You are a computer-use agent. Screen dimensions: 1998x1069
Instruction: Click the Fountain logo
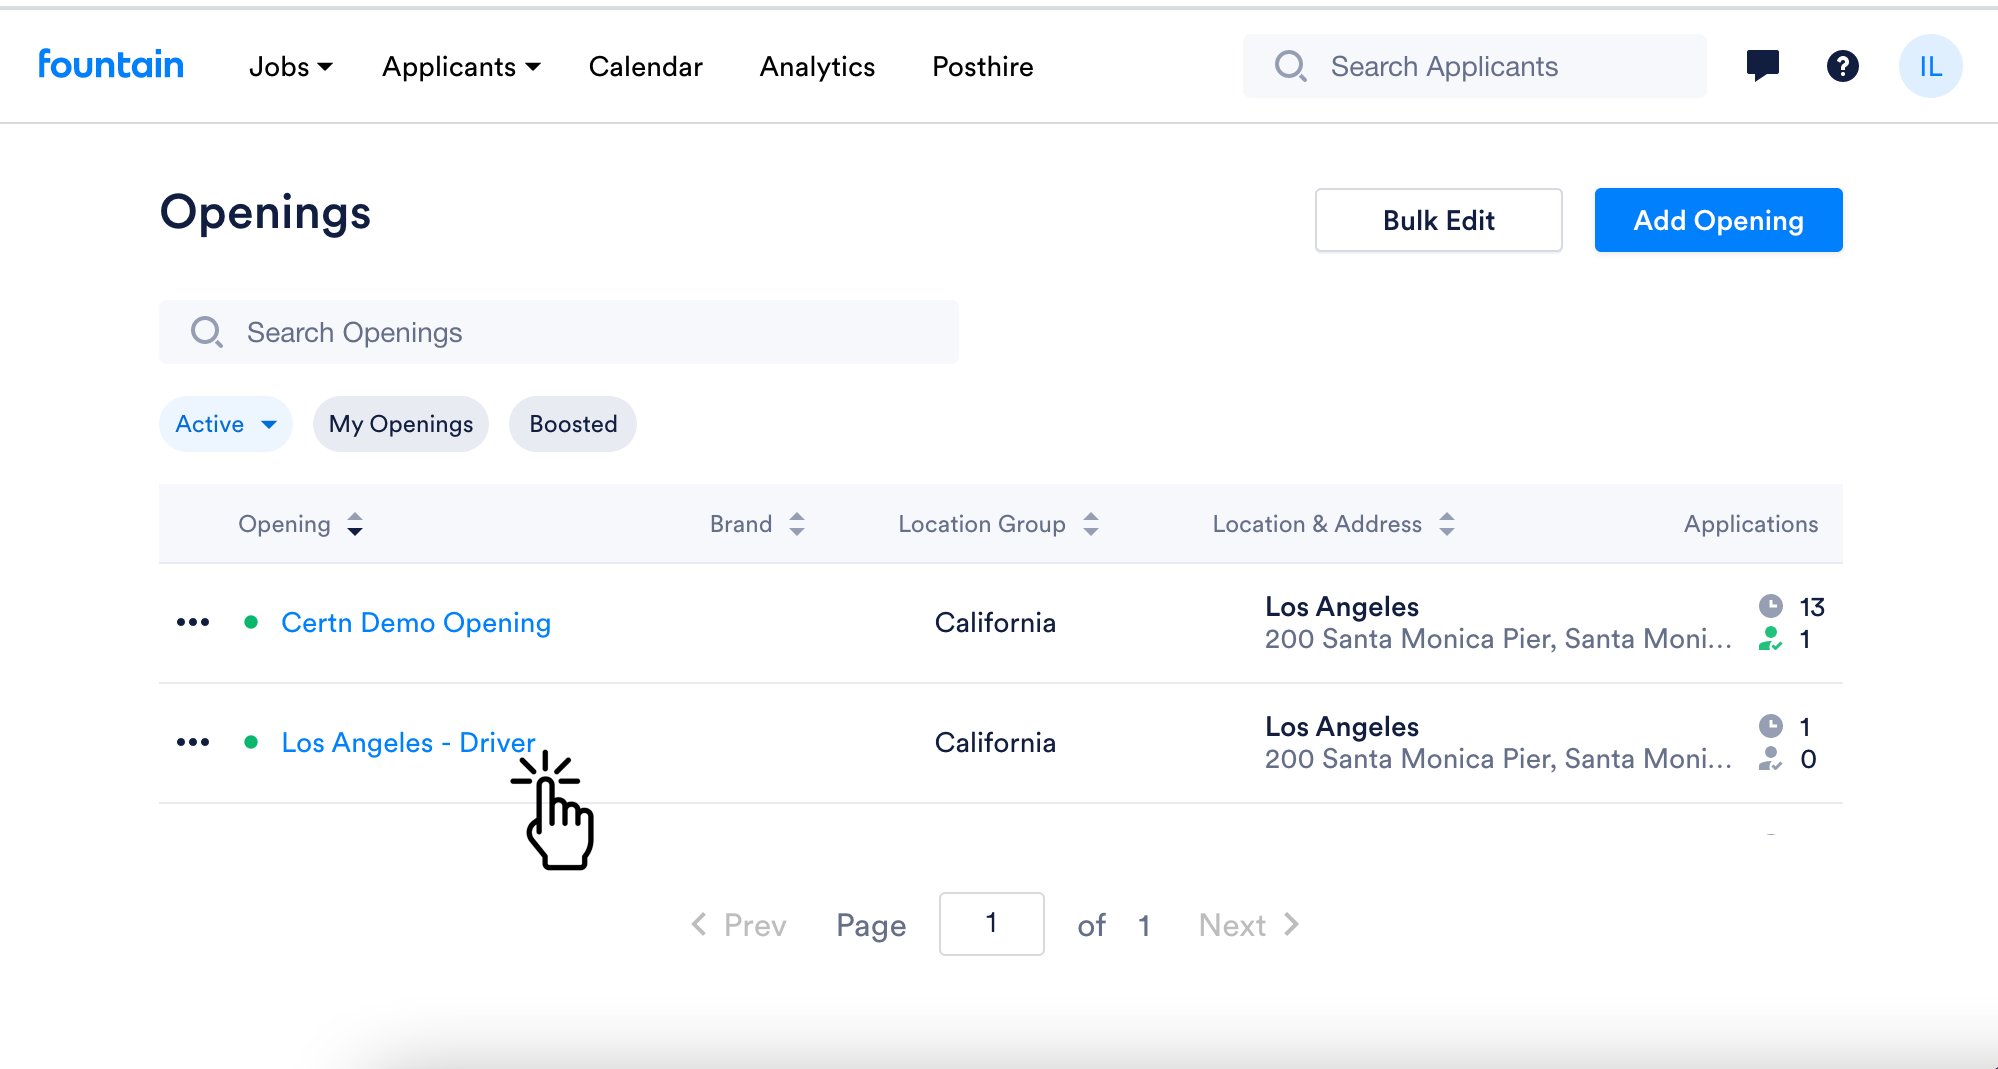point(111,64)
